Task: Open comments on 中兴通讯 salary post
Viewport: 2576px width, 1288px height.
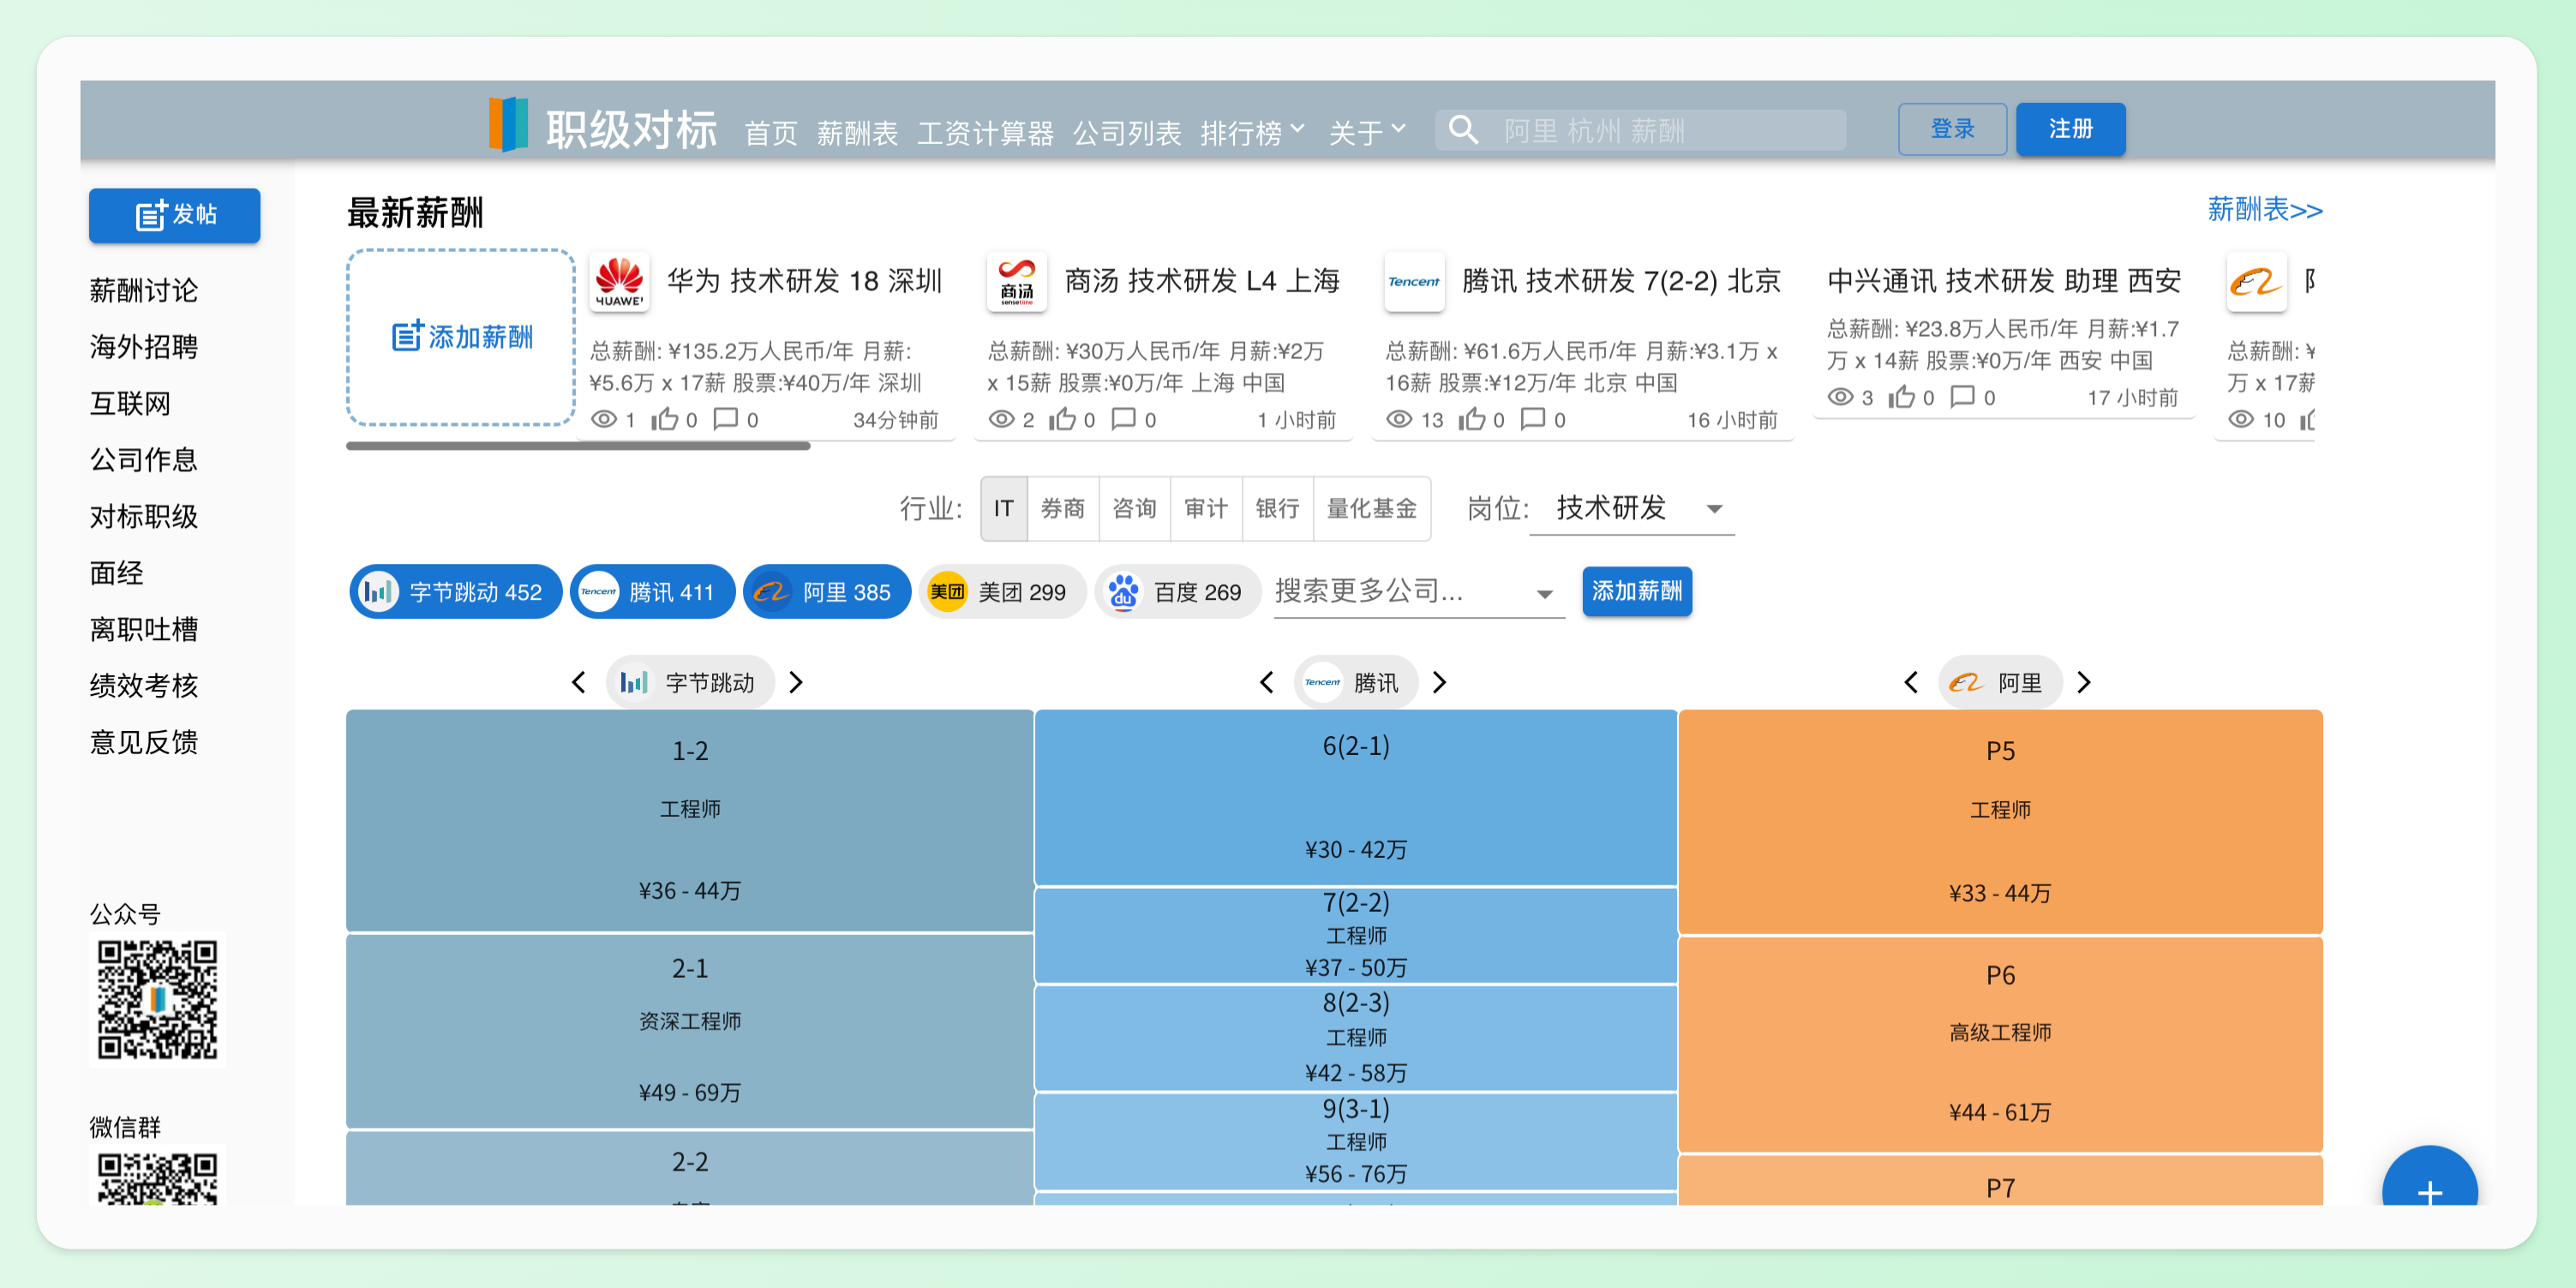Action: tap(1962, 397)
